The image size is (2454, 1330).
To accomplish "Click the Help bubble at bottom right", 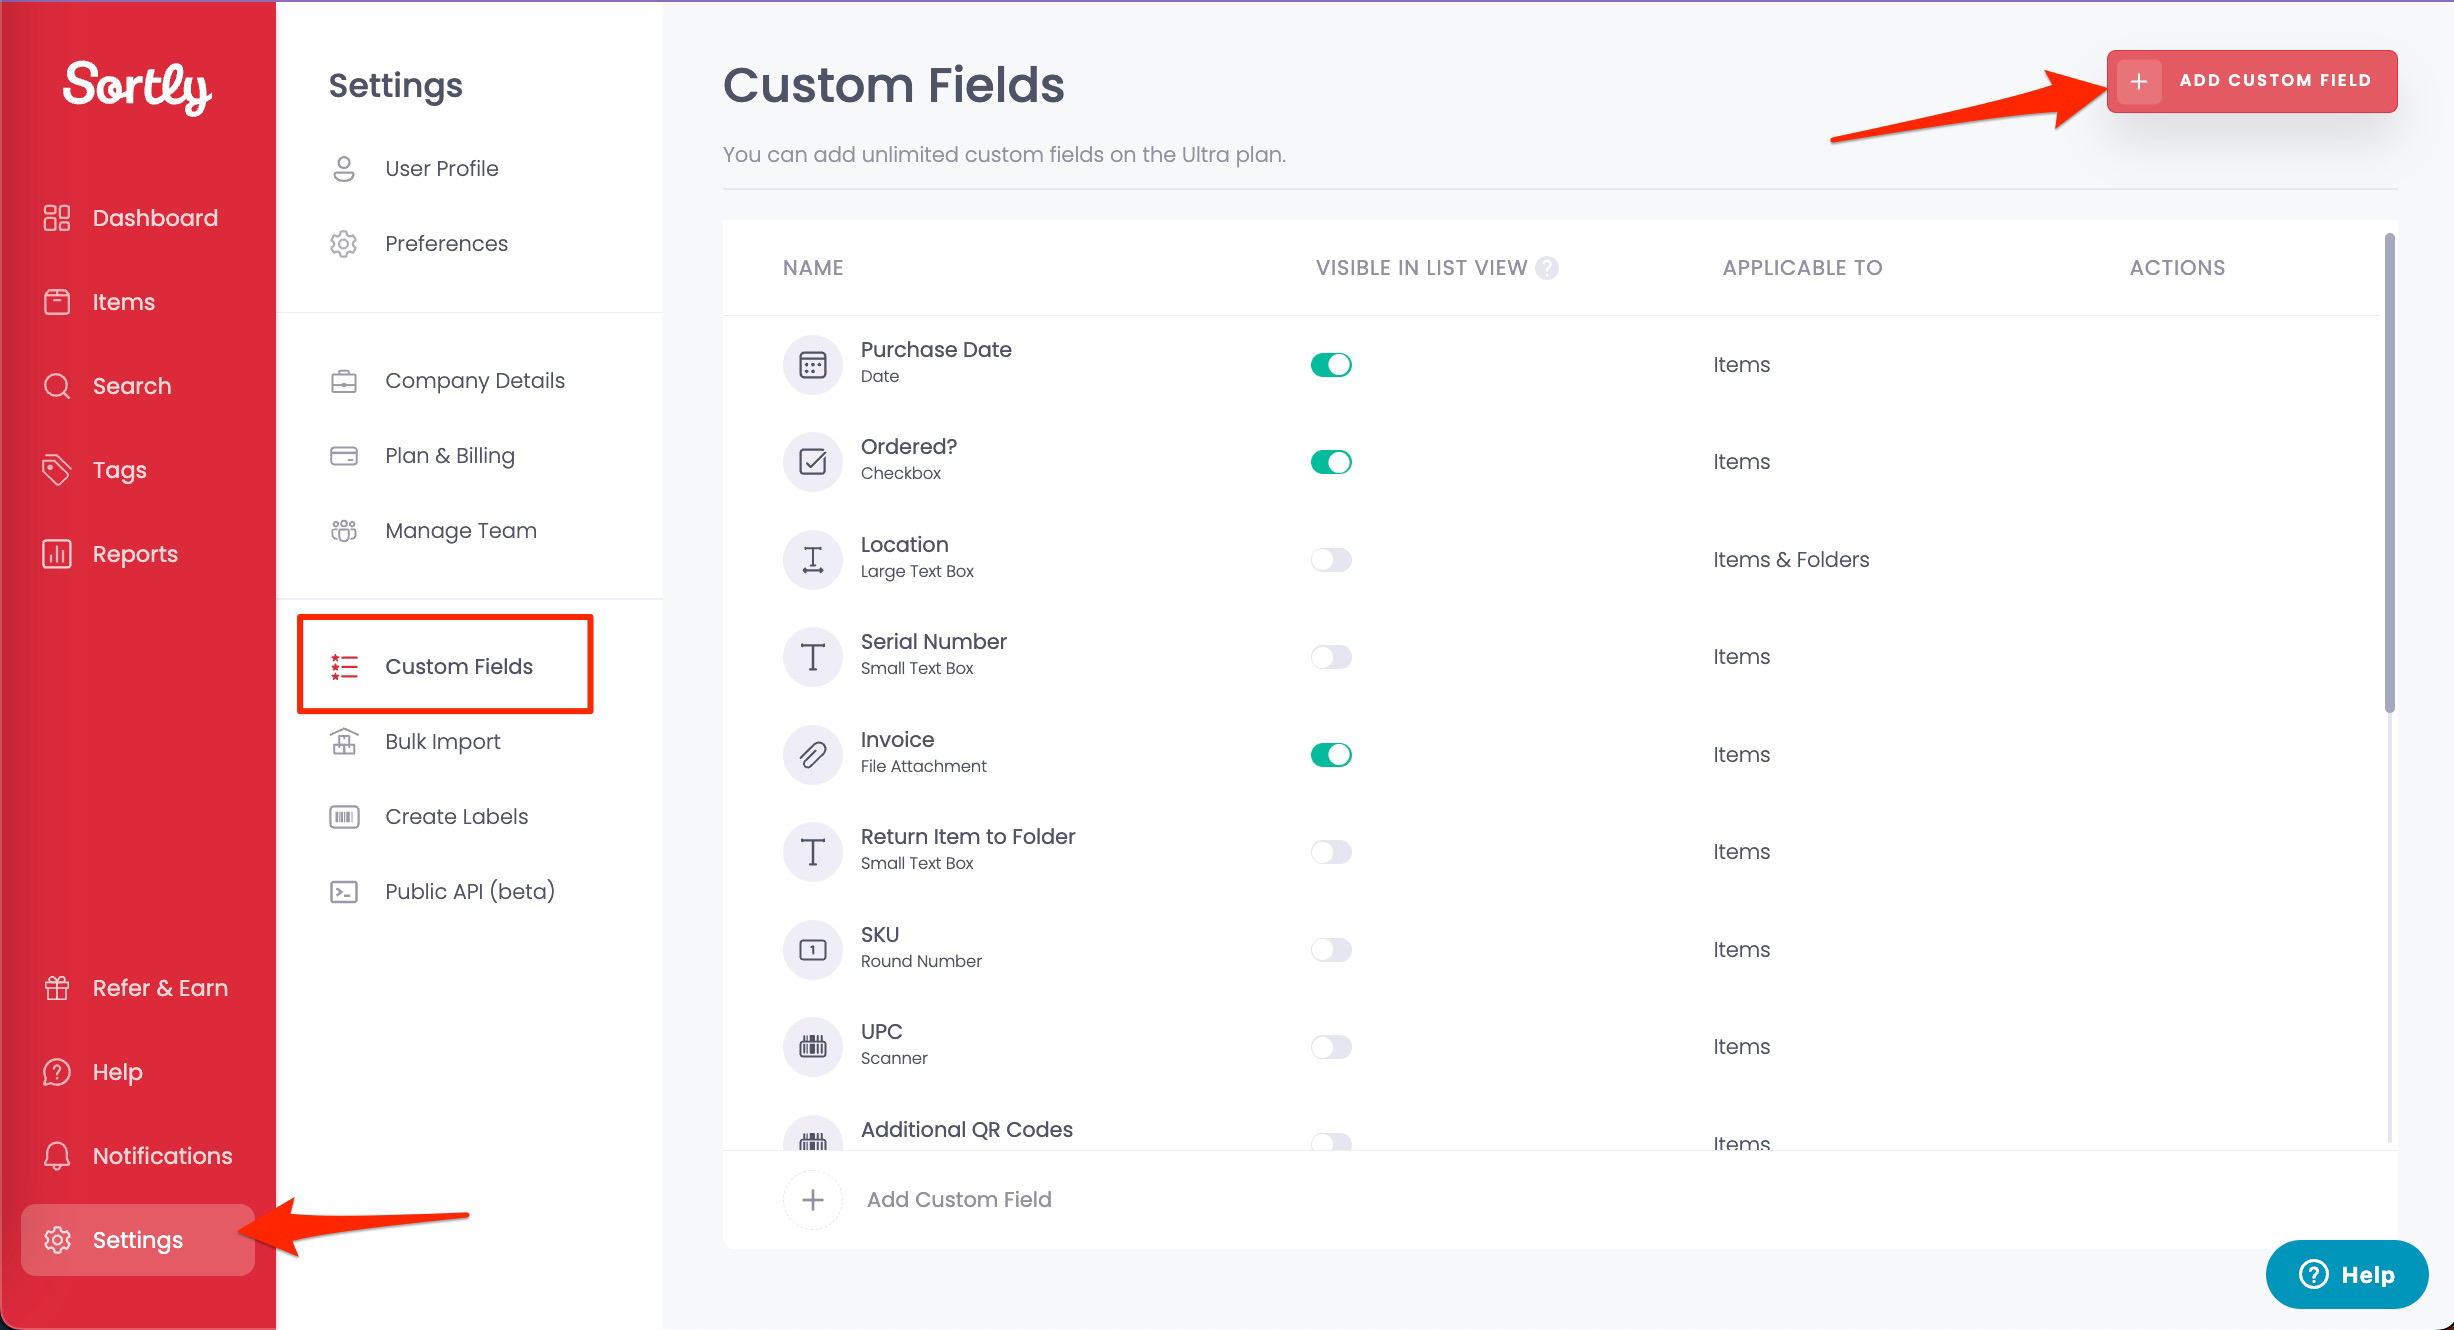I will (2346, 1274).
